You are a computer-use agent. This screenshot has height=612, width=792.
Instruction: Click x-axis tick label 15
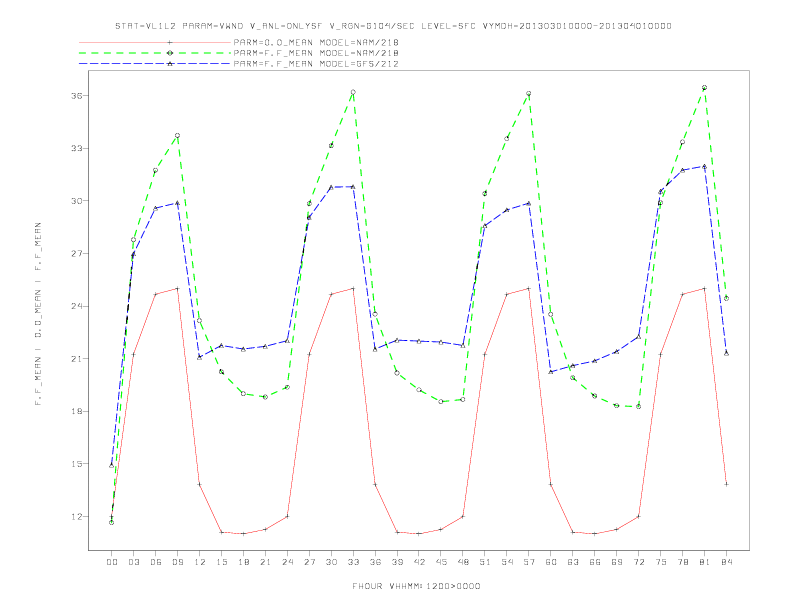click(221, 562)
